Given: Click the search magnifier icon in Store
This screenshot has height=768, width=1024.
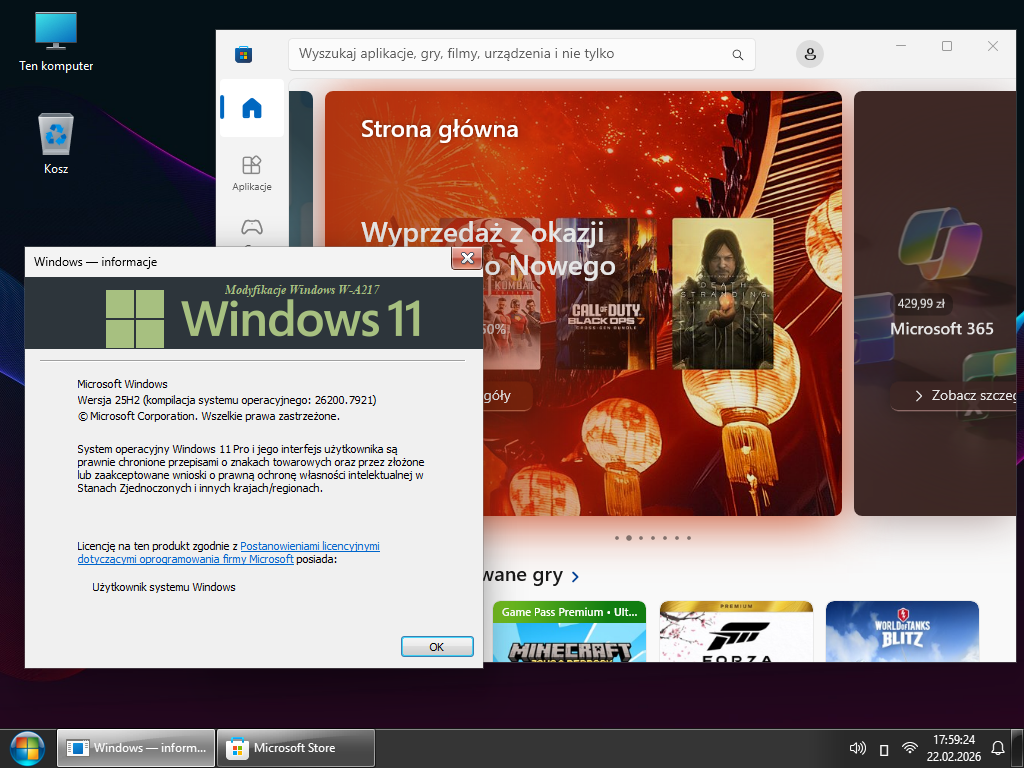Looking at the screenshot, I should click(737, 55).
